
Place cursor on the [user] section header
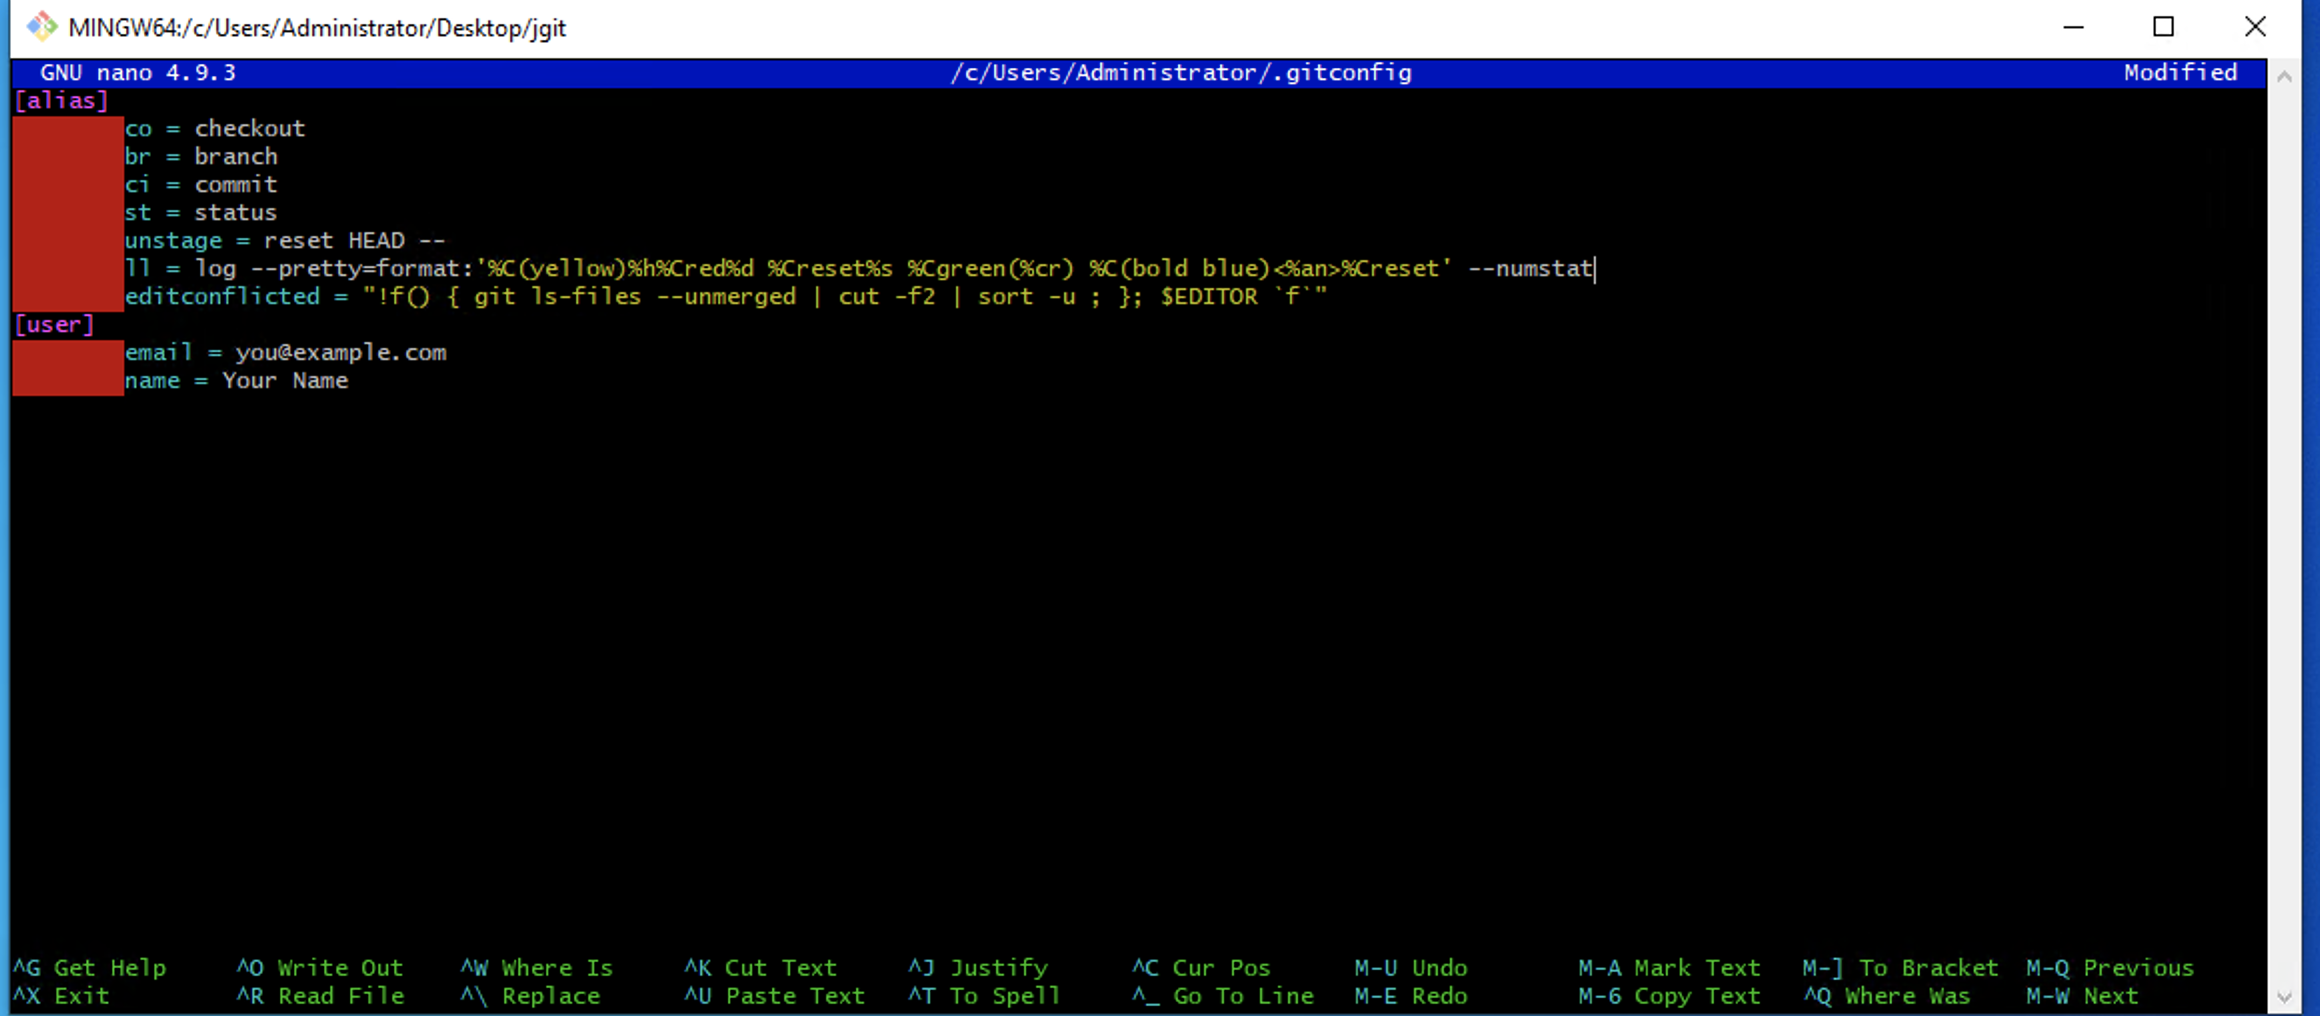54,324
